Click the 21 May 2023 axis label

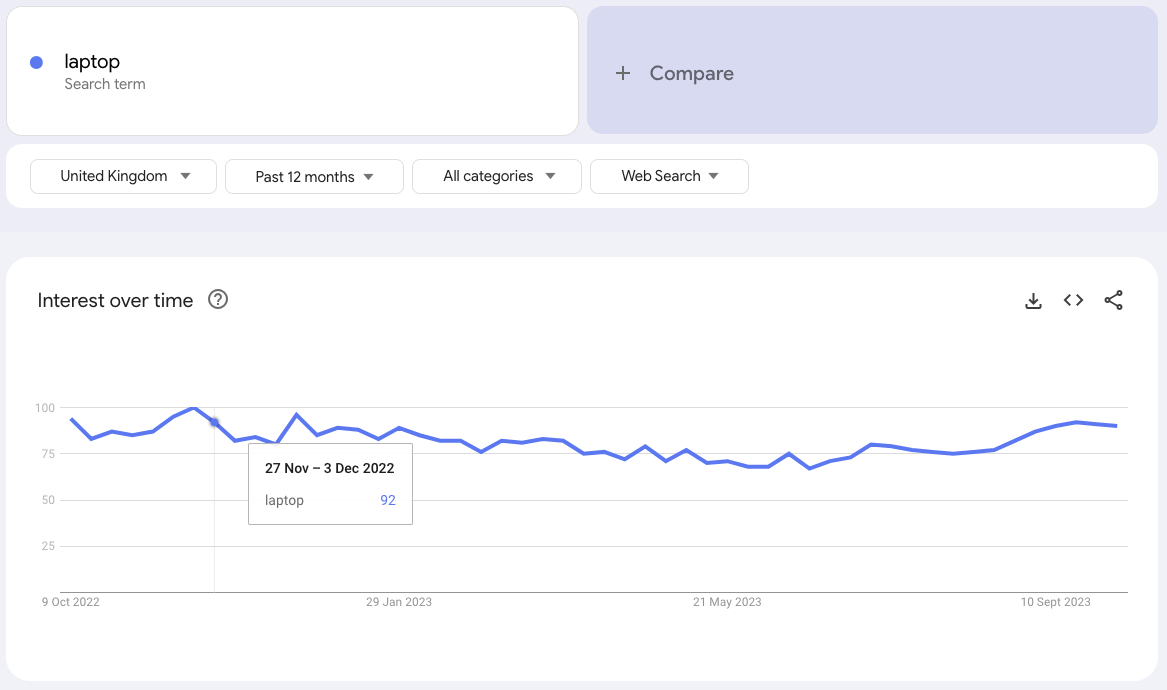[x=727, y=602]
